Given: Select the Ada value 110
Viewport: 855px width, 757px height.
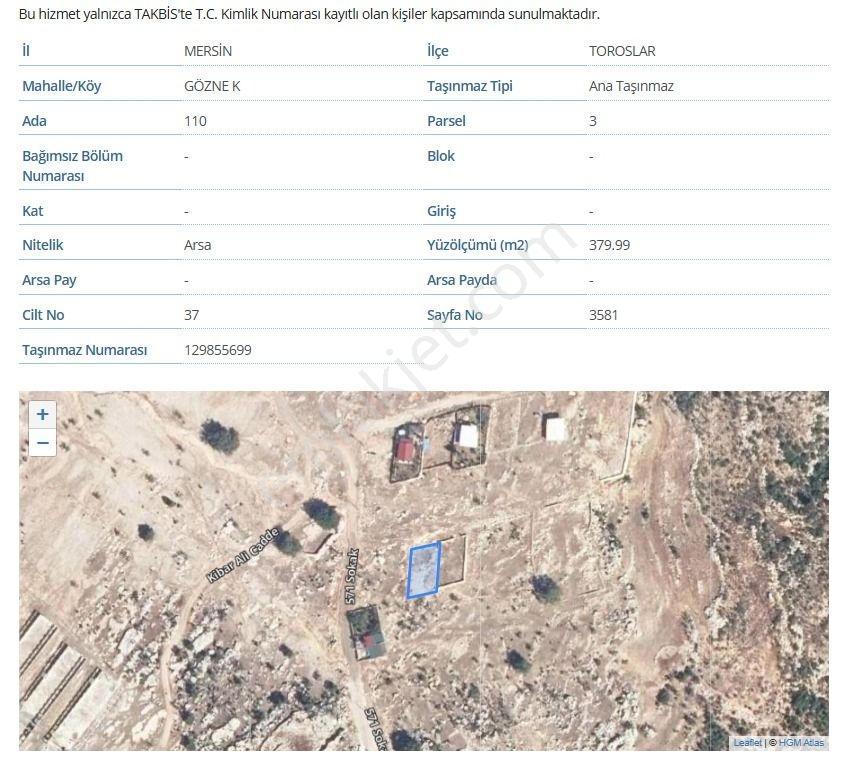Looking at the screenshot, I should pyautogui.click(x=195, y=121).
